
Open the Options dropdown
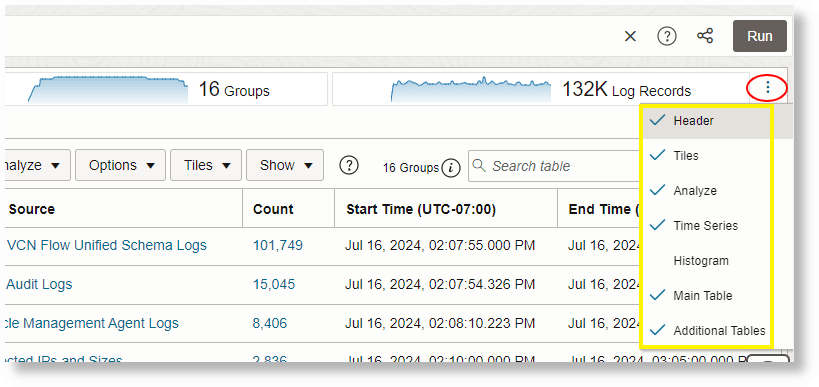click(121, 166)
